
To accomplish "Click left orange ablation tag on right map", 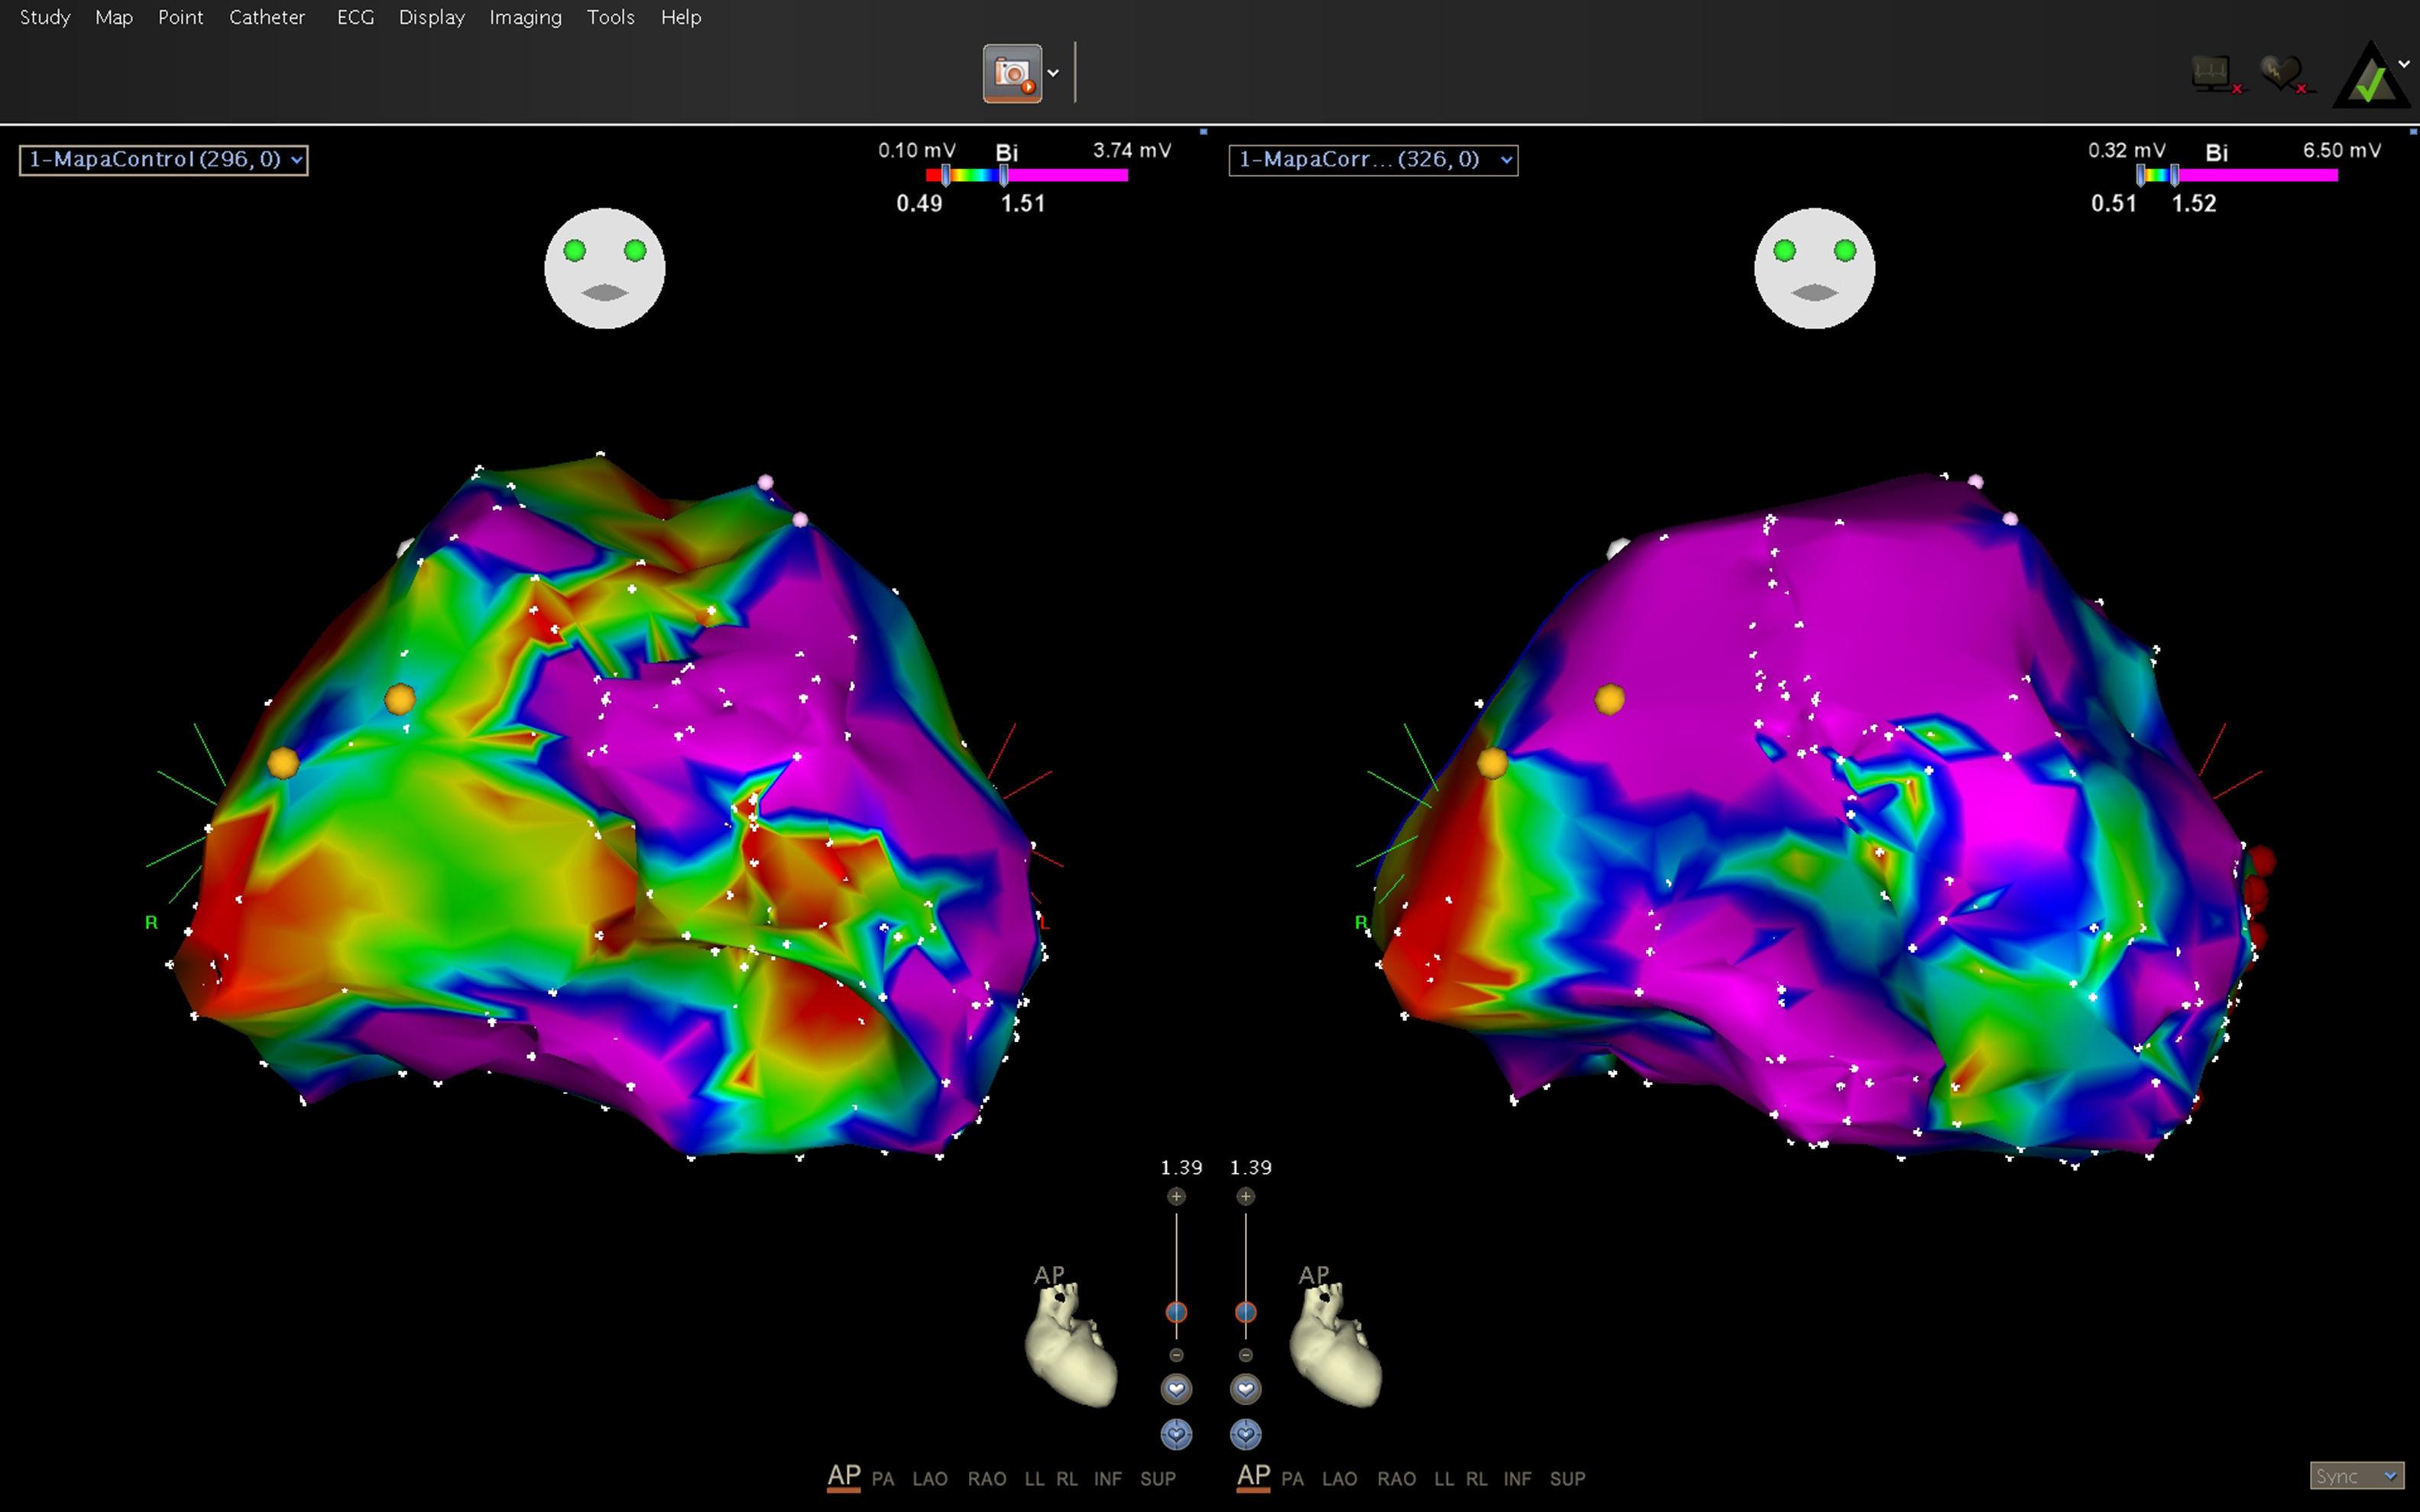I will click(x=1492, y=763).
